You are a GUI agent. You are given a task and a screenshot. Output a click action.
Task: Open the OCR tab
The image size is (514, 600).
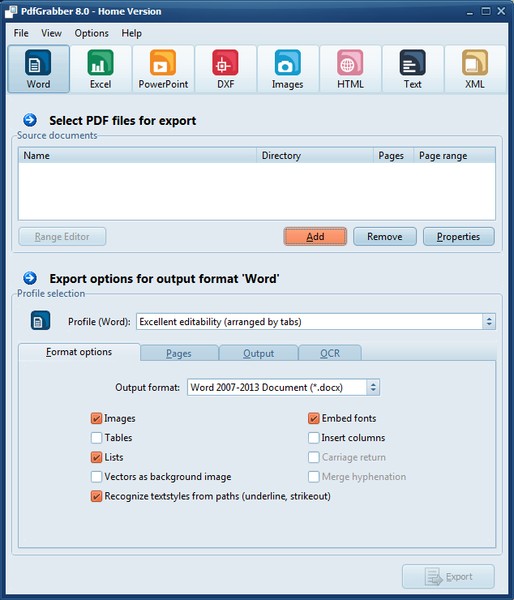click(330, 353)
